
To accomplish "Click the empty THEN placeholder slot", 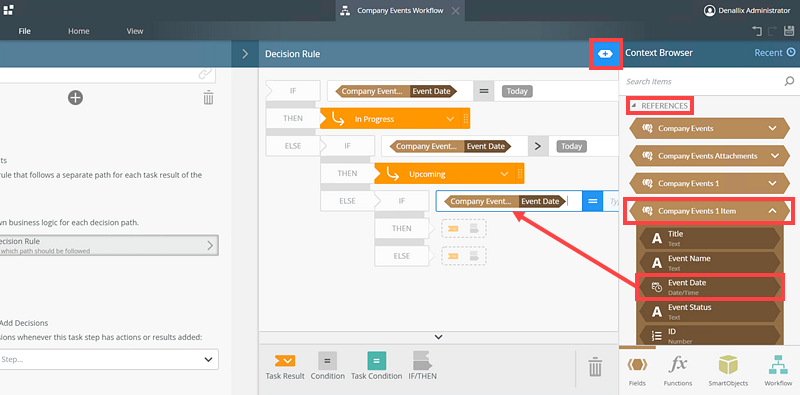I will [x=464, y=228].
